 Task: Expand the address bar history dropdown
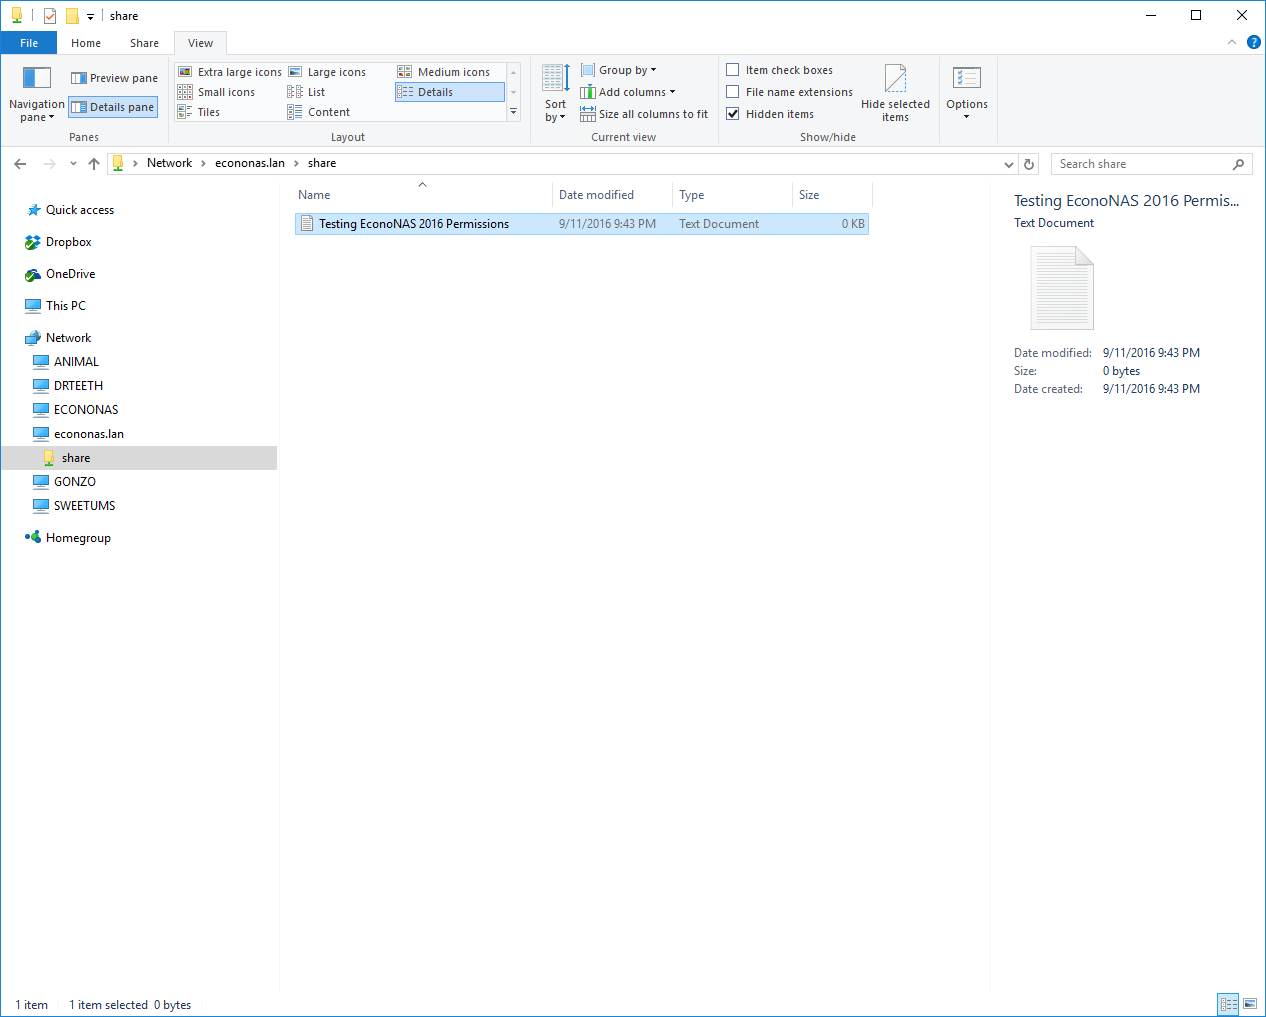(1008, 164)
